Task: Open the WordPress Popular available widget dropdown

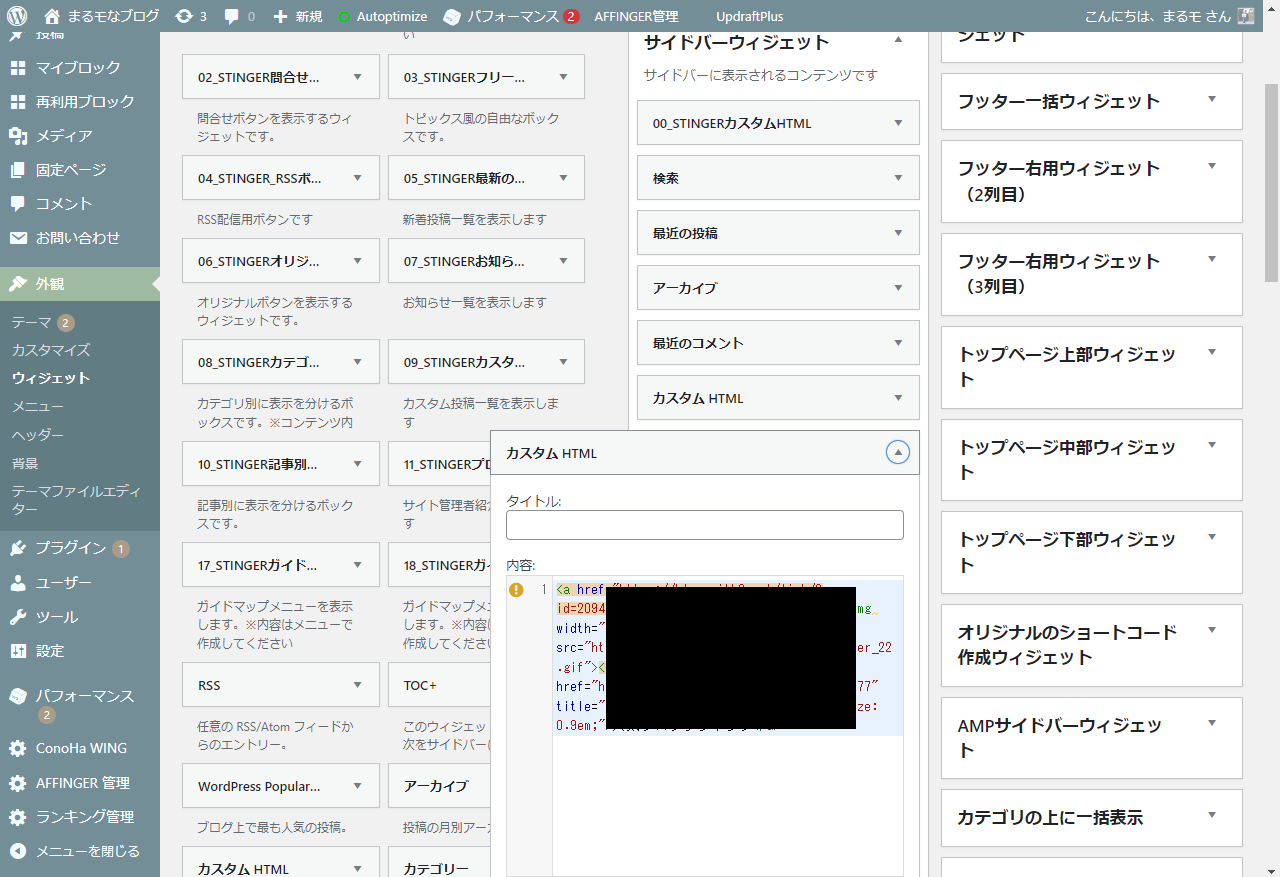Action: (x=358, y=786)
